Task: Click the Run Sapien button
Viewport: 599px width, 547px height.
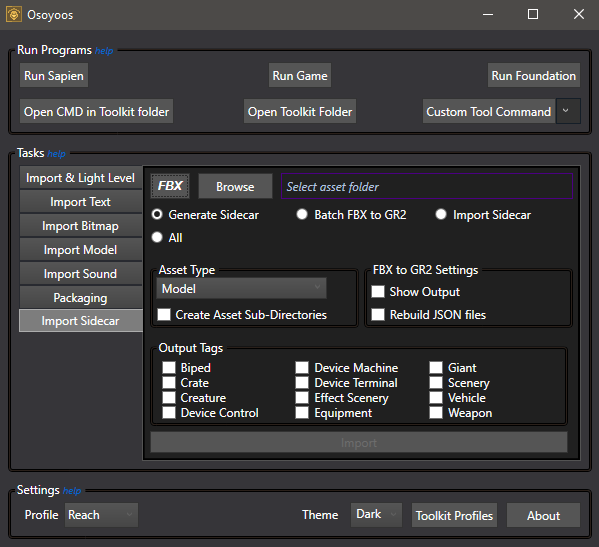Action: tap(54, 76)
